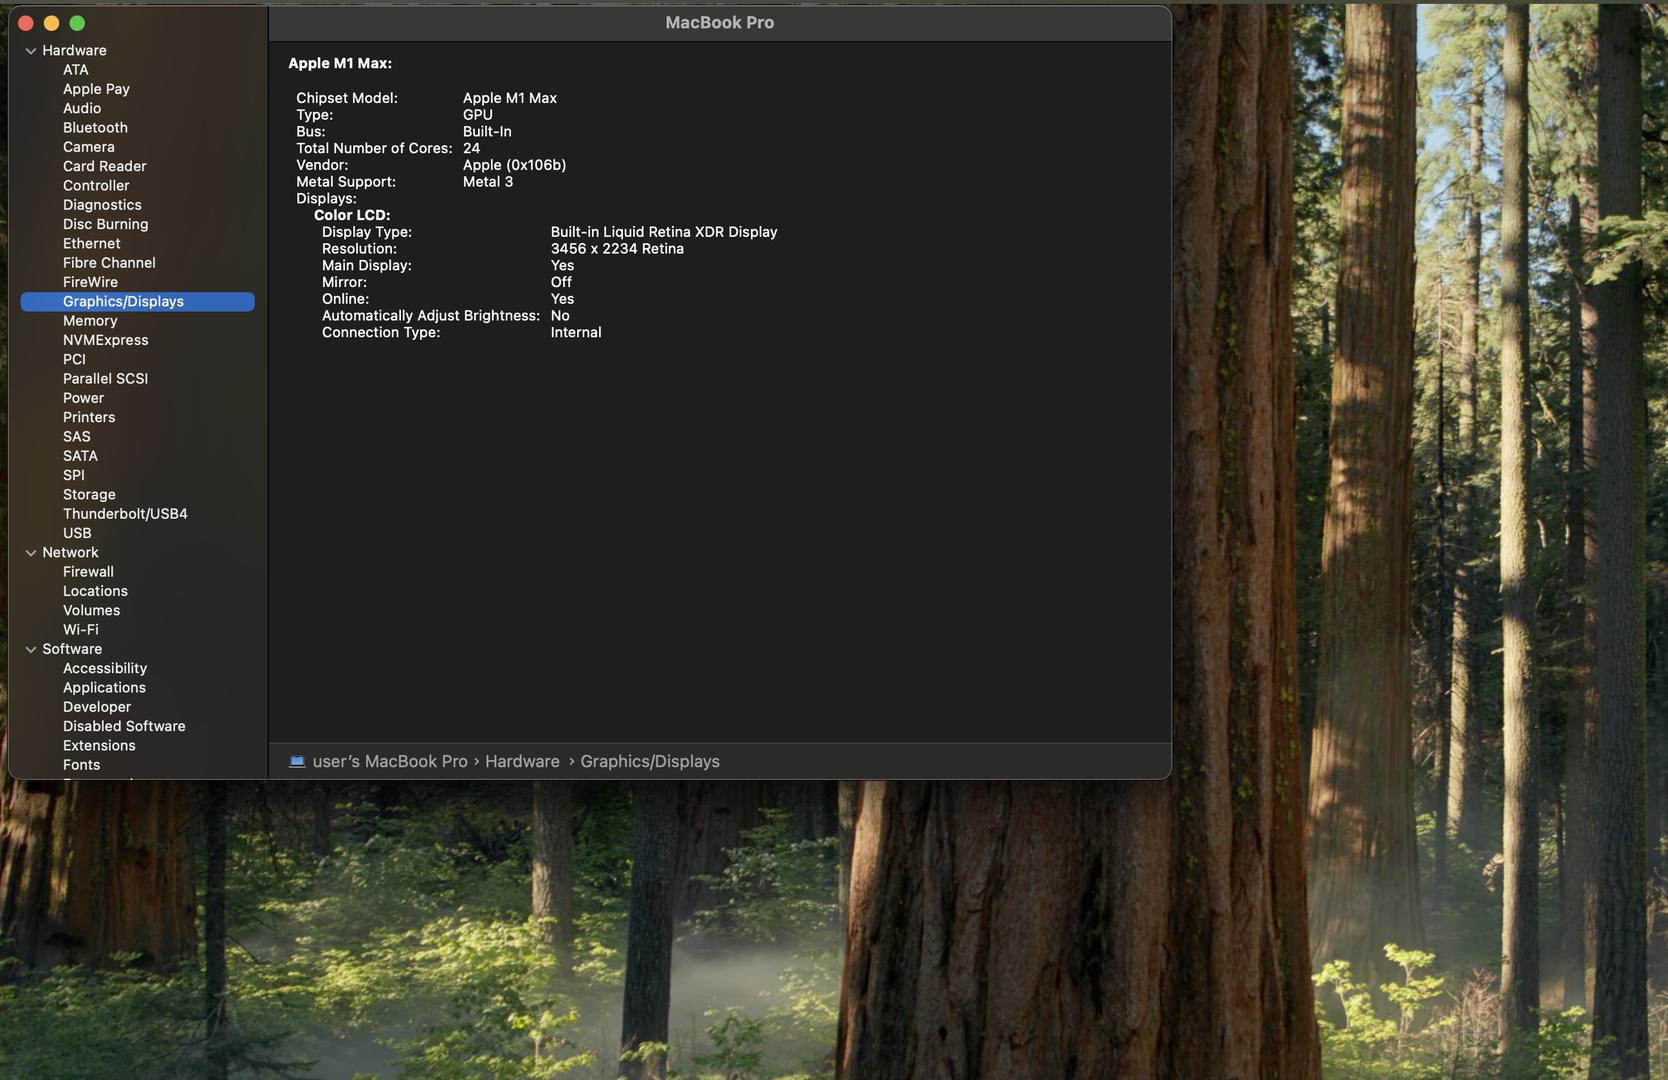The image size is (1668, 1080).
Task: Minimize the System Information window
Action: click(x=52, y=23)
